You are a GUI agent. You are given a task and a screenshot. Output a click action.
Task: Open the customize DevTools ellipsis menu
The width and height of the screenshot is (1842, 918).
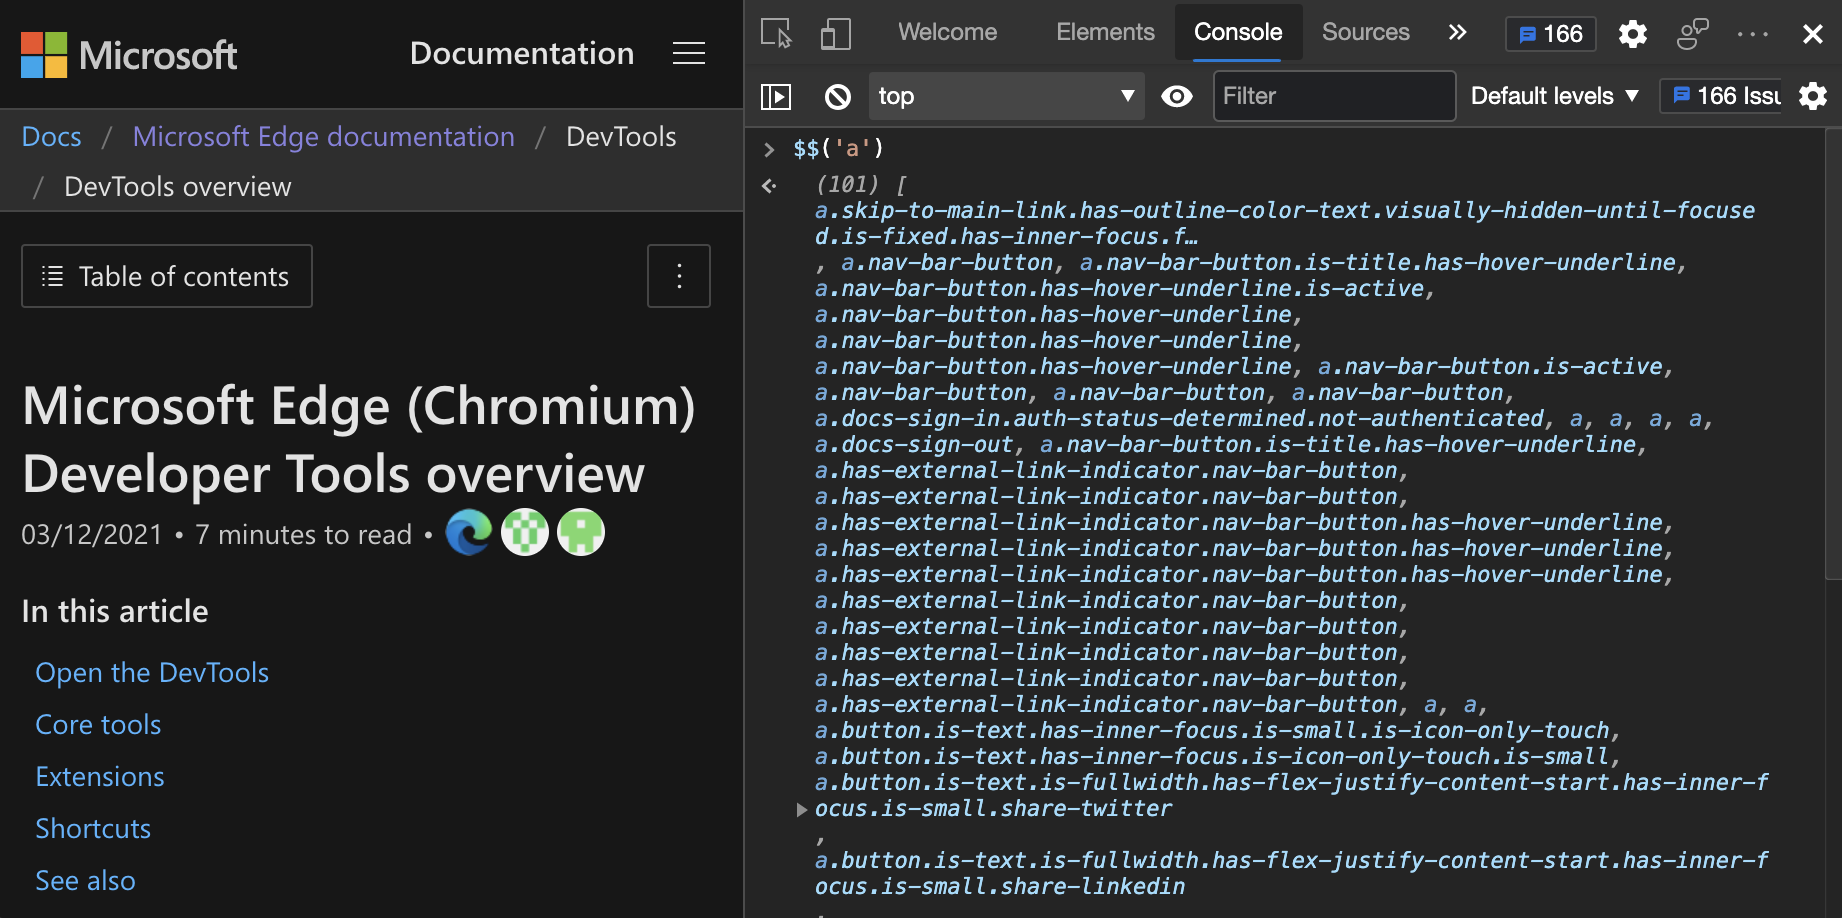coord(1753,34)
